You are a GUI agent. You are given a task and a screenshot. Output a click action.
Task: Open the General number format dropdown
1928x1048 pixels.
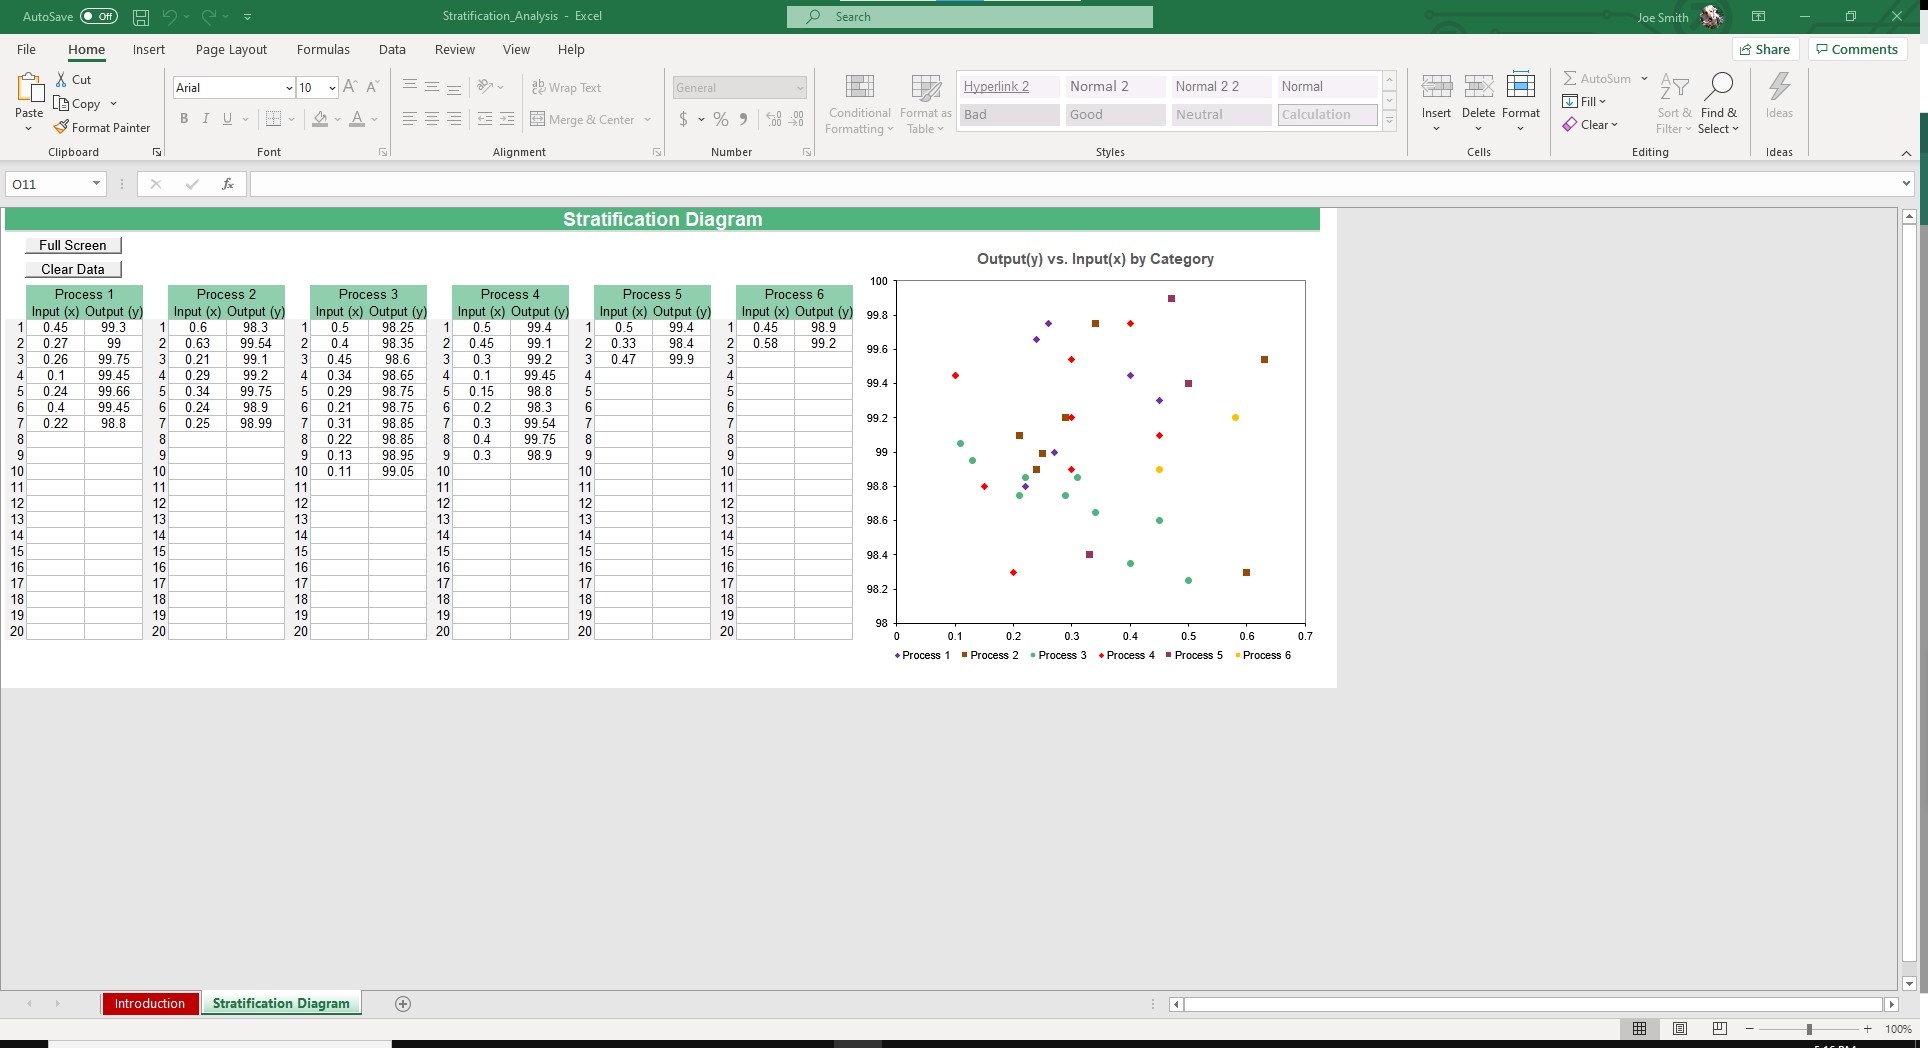[800, 88]
